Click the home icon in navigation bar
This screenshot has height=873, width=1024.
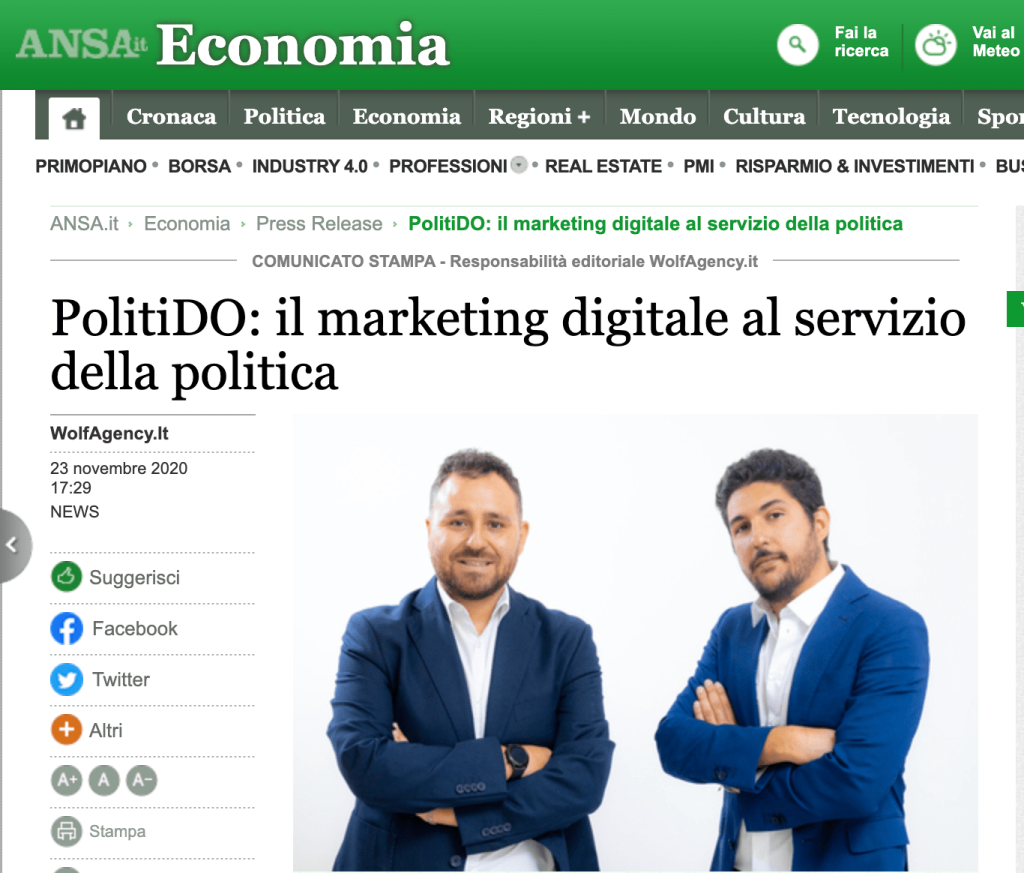coord(74,118)
